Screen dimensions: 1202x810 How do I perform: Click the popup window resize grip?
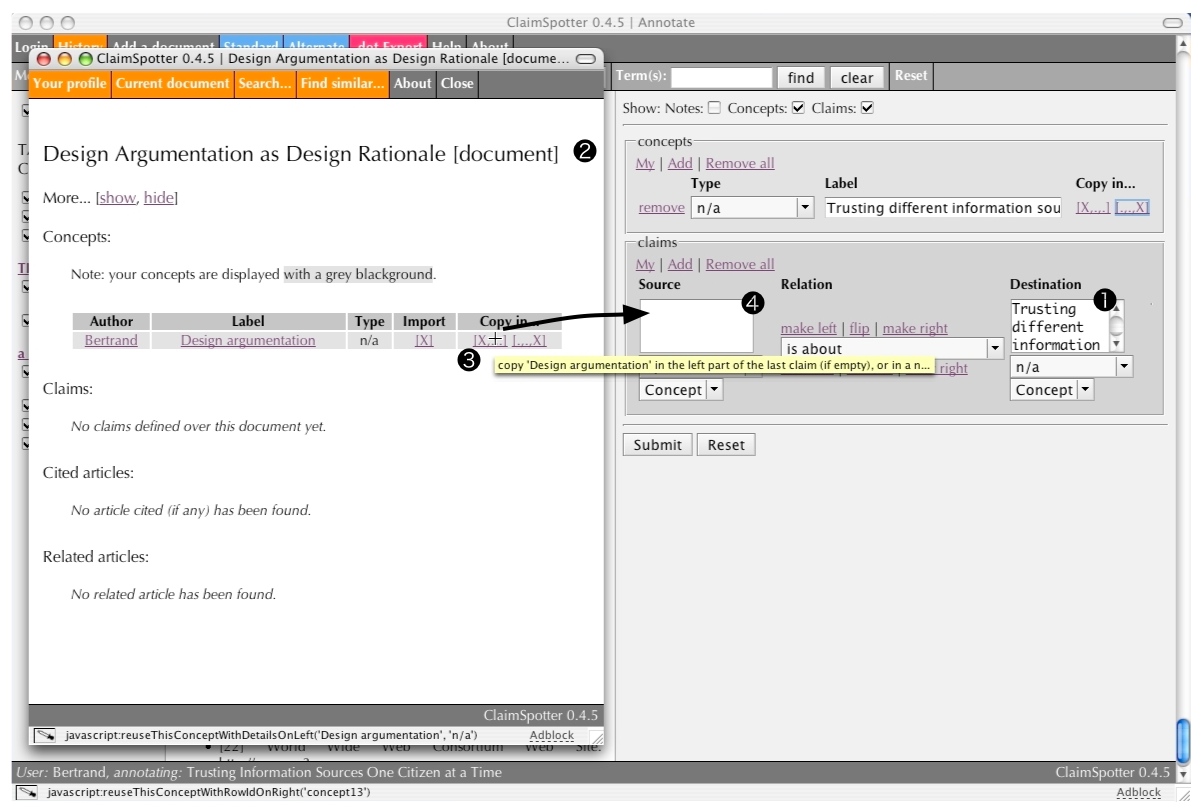tap(596, 737)
